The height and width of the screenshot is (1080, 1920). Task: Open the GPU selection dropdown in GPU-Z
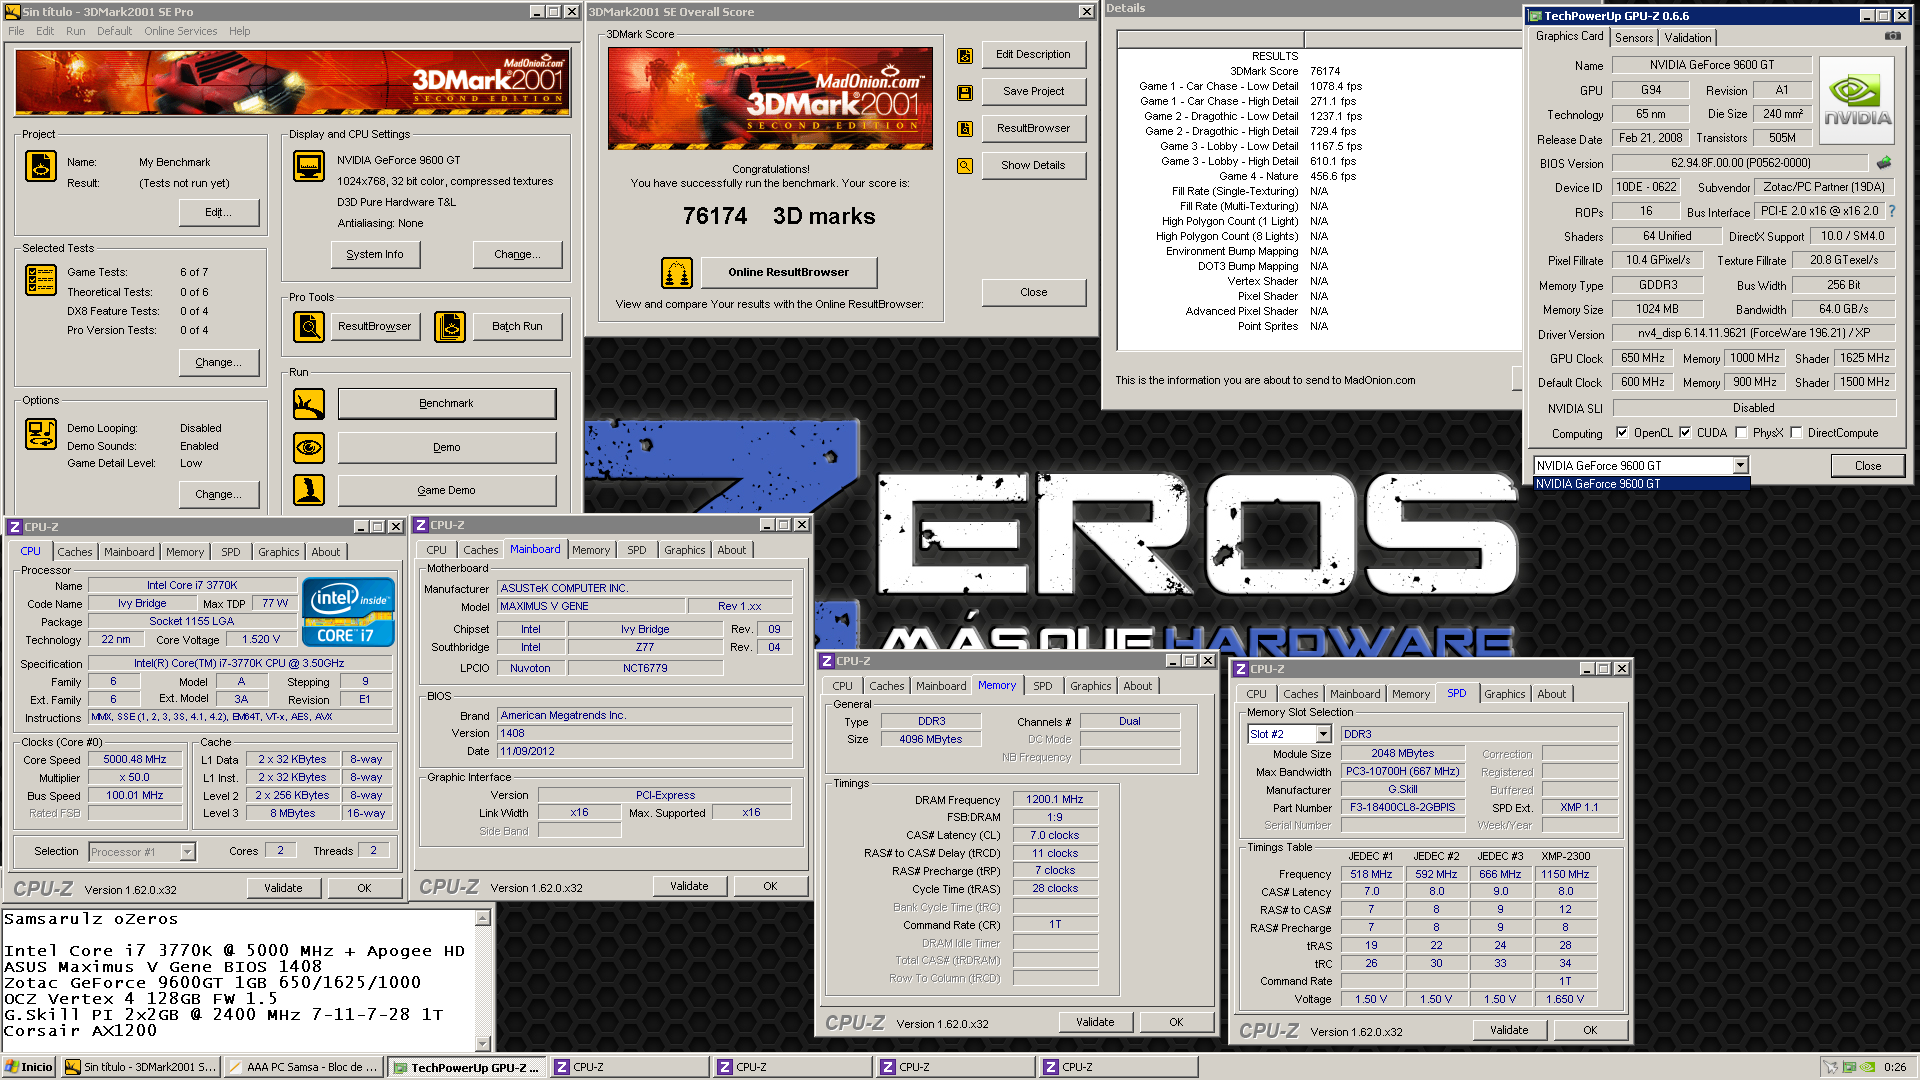click(x=1740, y=465)
